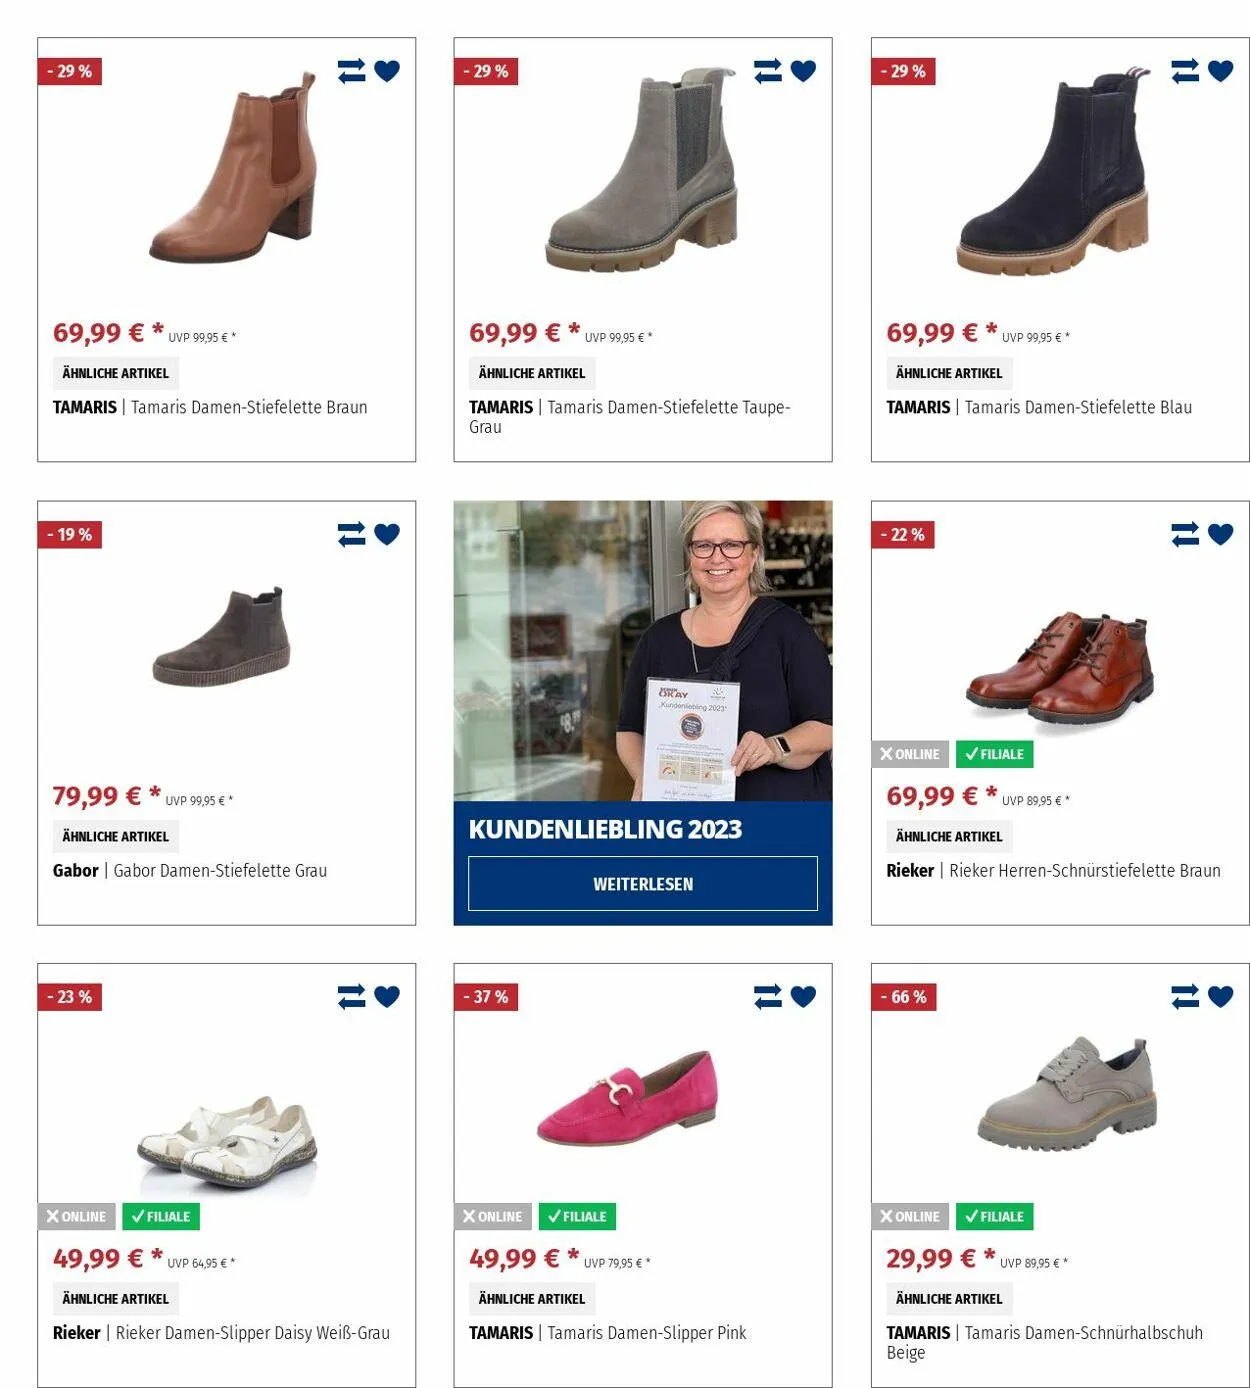The height and width of the screenshot is (1388, 1250).
Task: Add Gabor Stiefelette Grau to wishlist
Action: pyautogui.click(x=387, y=534)
